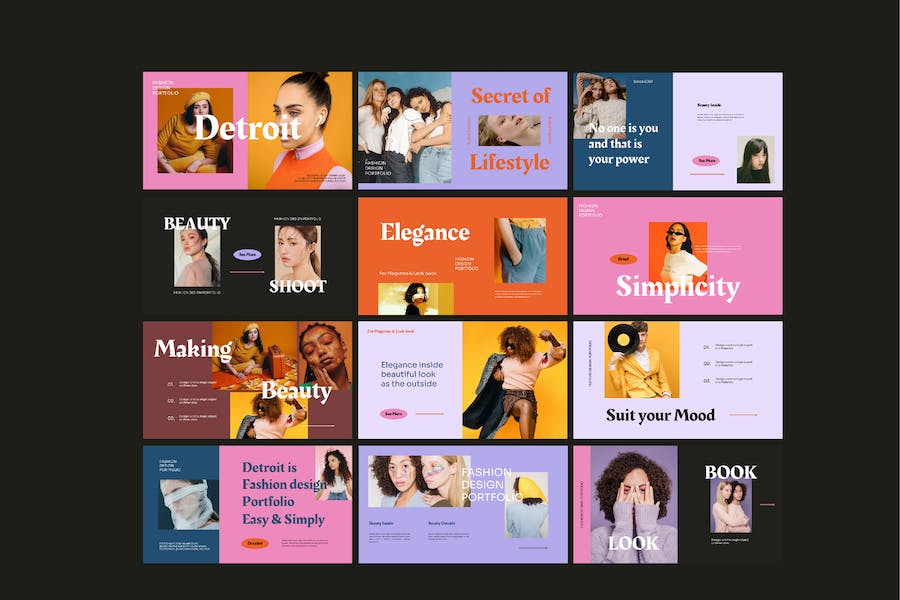Open the Suit your Mood slide
This screenshot has height=600, width=900.
tap(678, 380)
